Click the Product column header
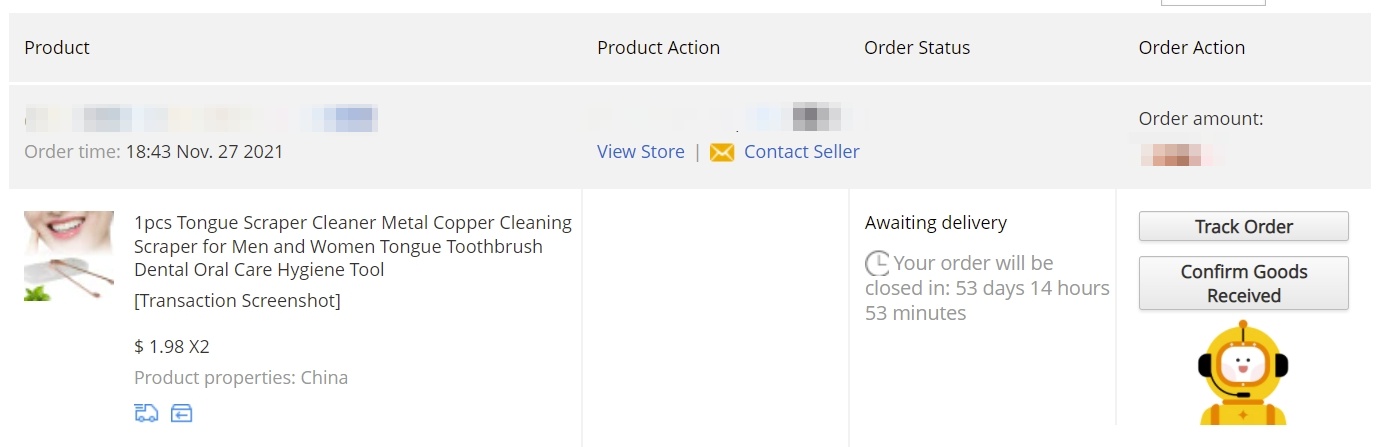 click(57, 48)
